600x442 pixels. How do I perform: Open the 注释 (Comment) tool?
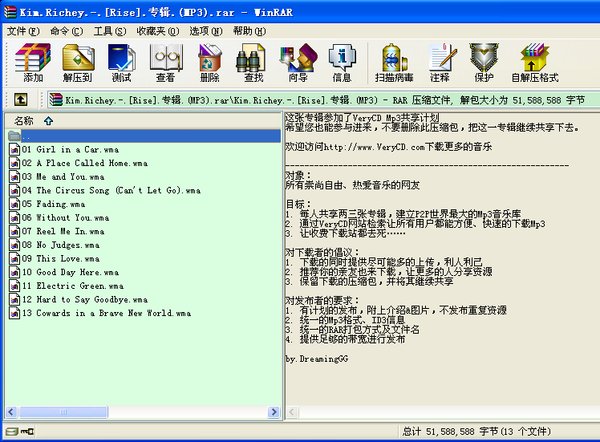(x=440, y=63)
